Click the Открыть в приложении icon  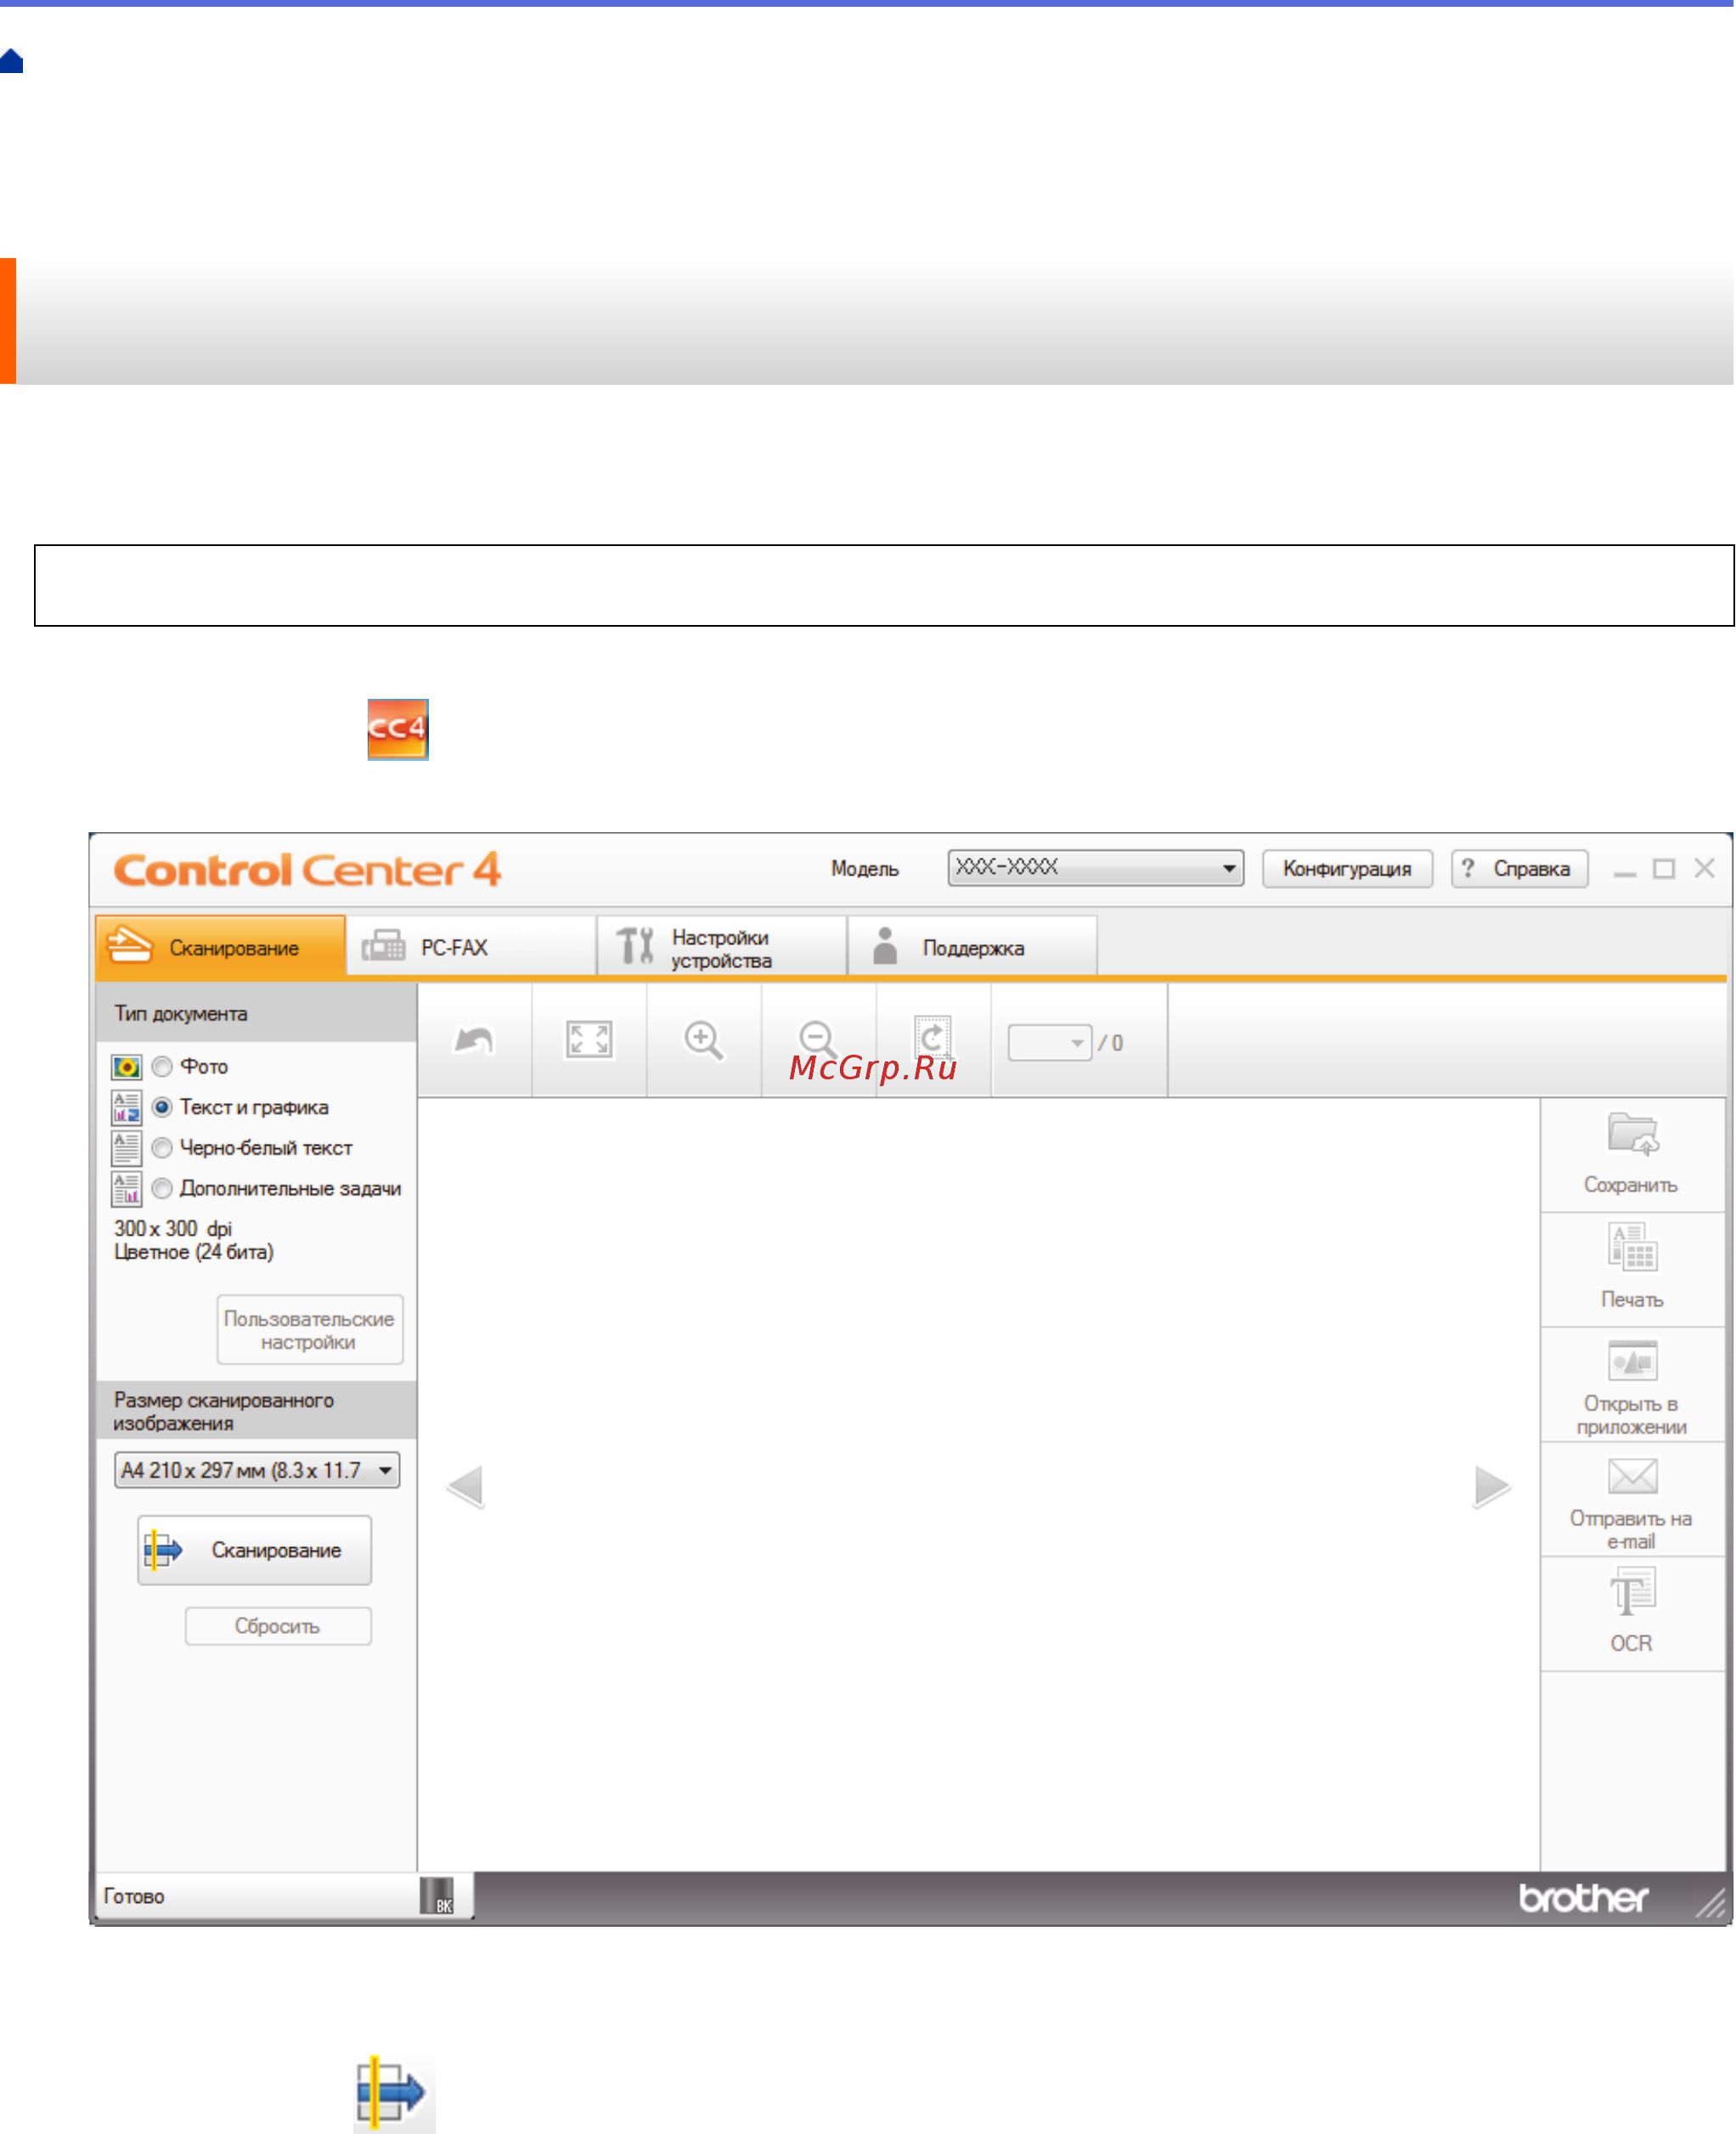1632,1361
